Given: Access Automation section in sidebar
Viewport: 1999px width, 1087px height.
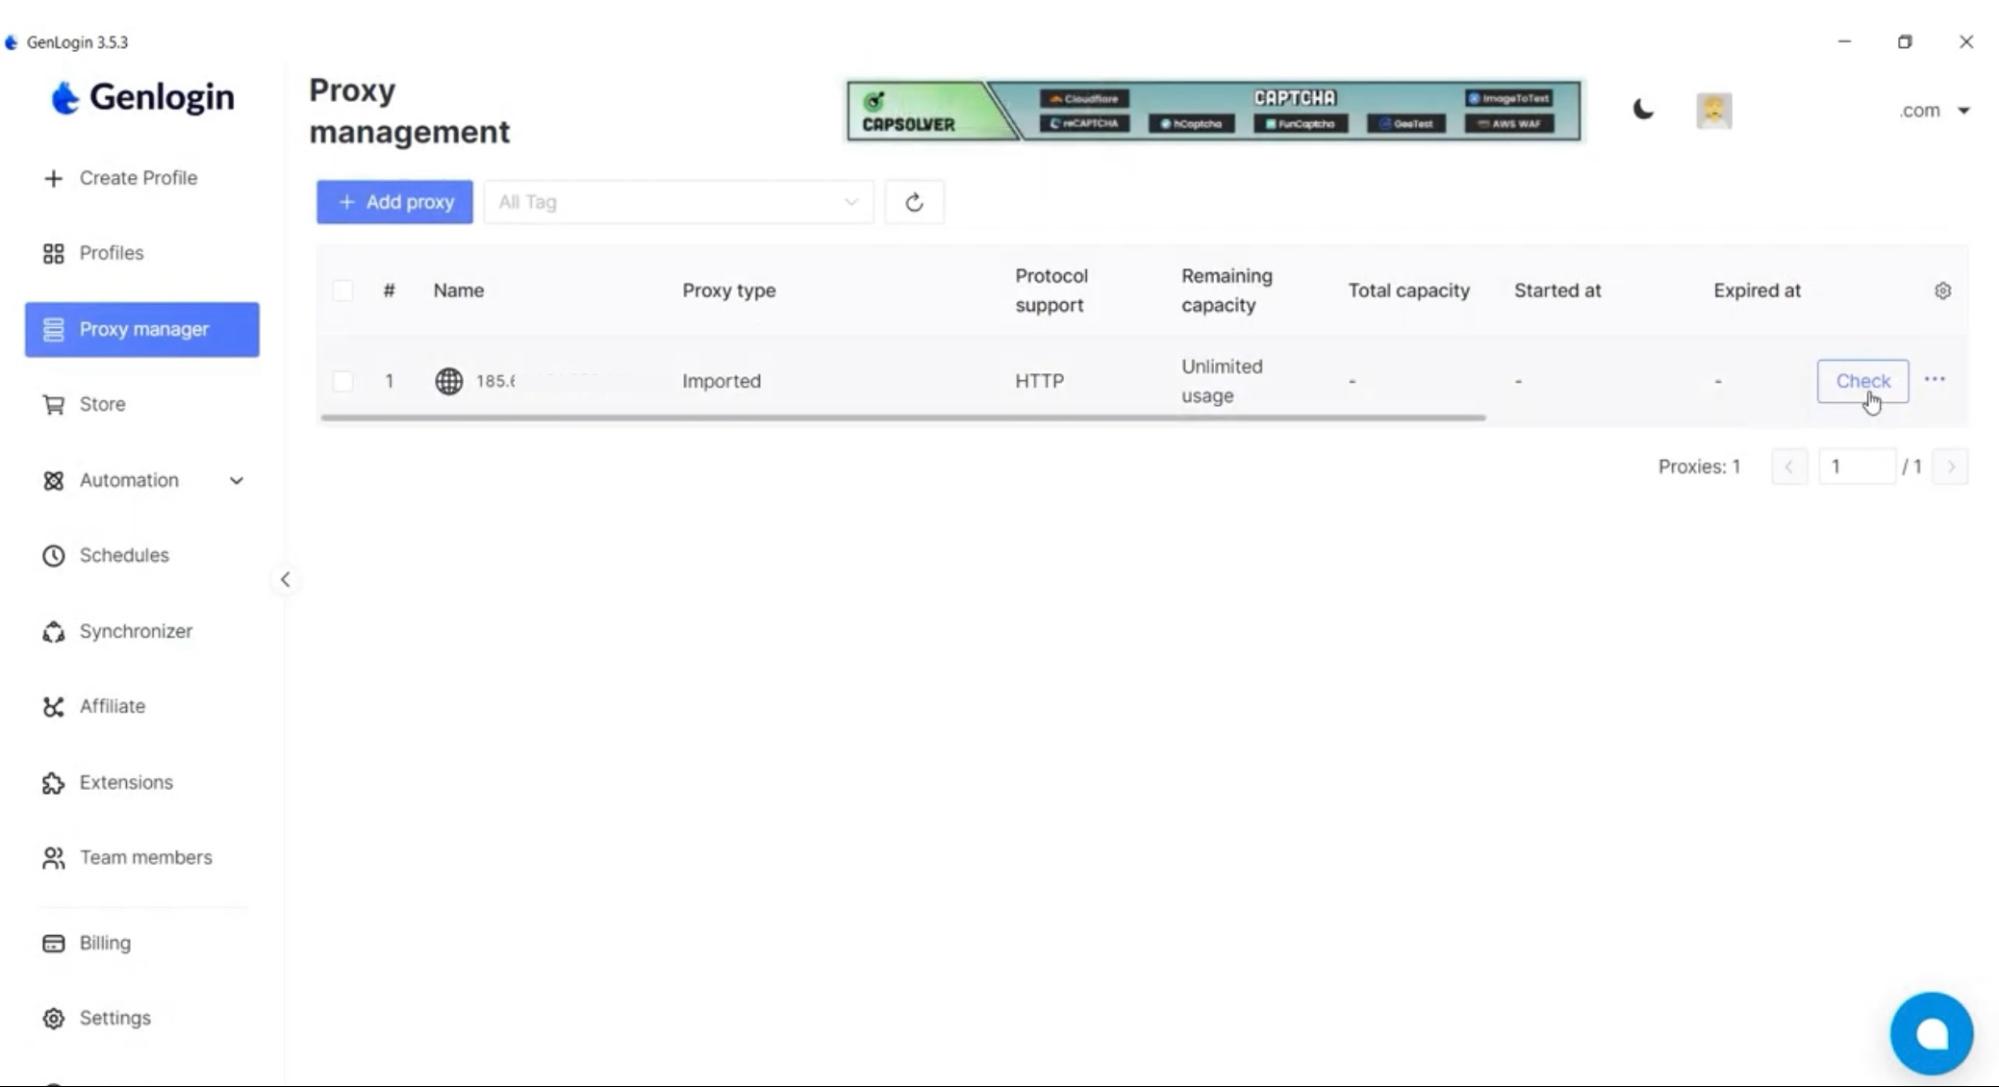Looking at the screenshot, I should (x=128, y=479).
